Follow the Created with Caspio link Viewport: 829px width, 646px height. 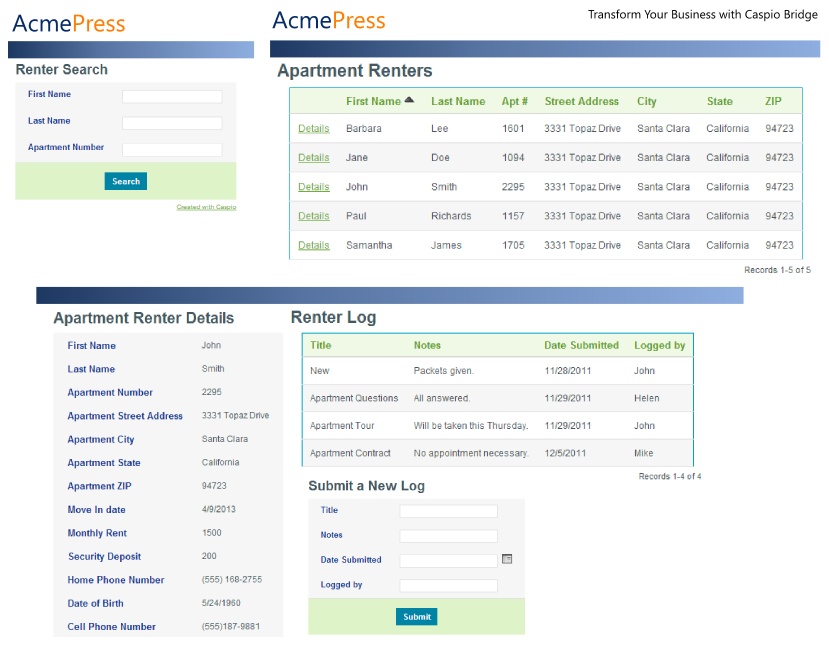[206, 207]
